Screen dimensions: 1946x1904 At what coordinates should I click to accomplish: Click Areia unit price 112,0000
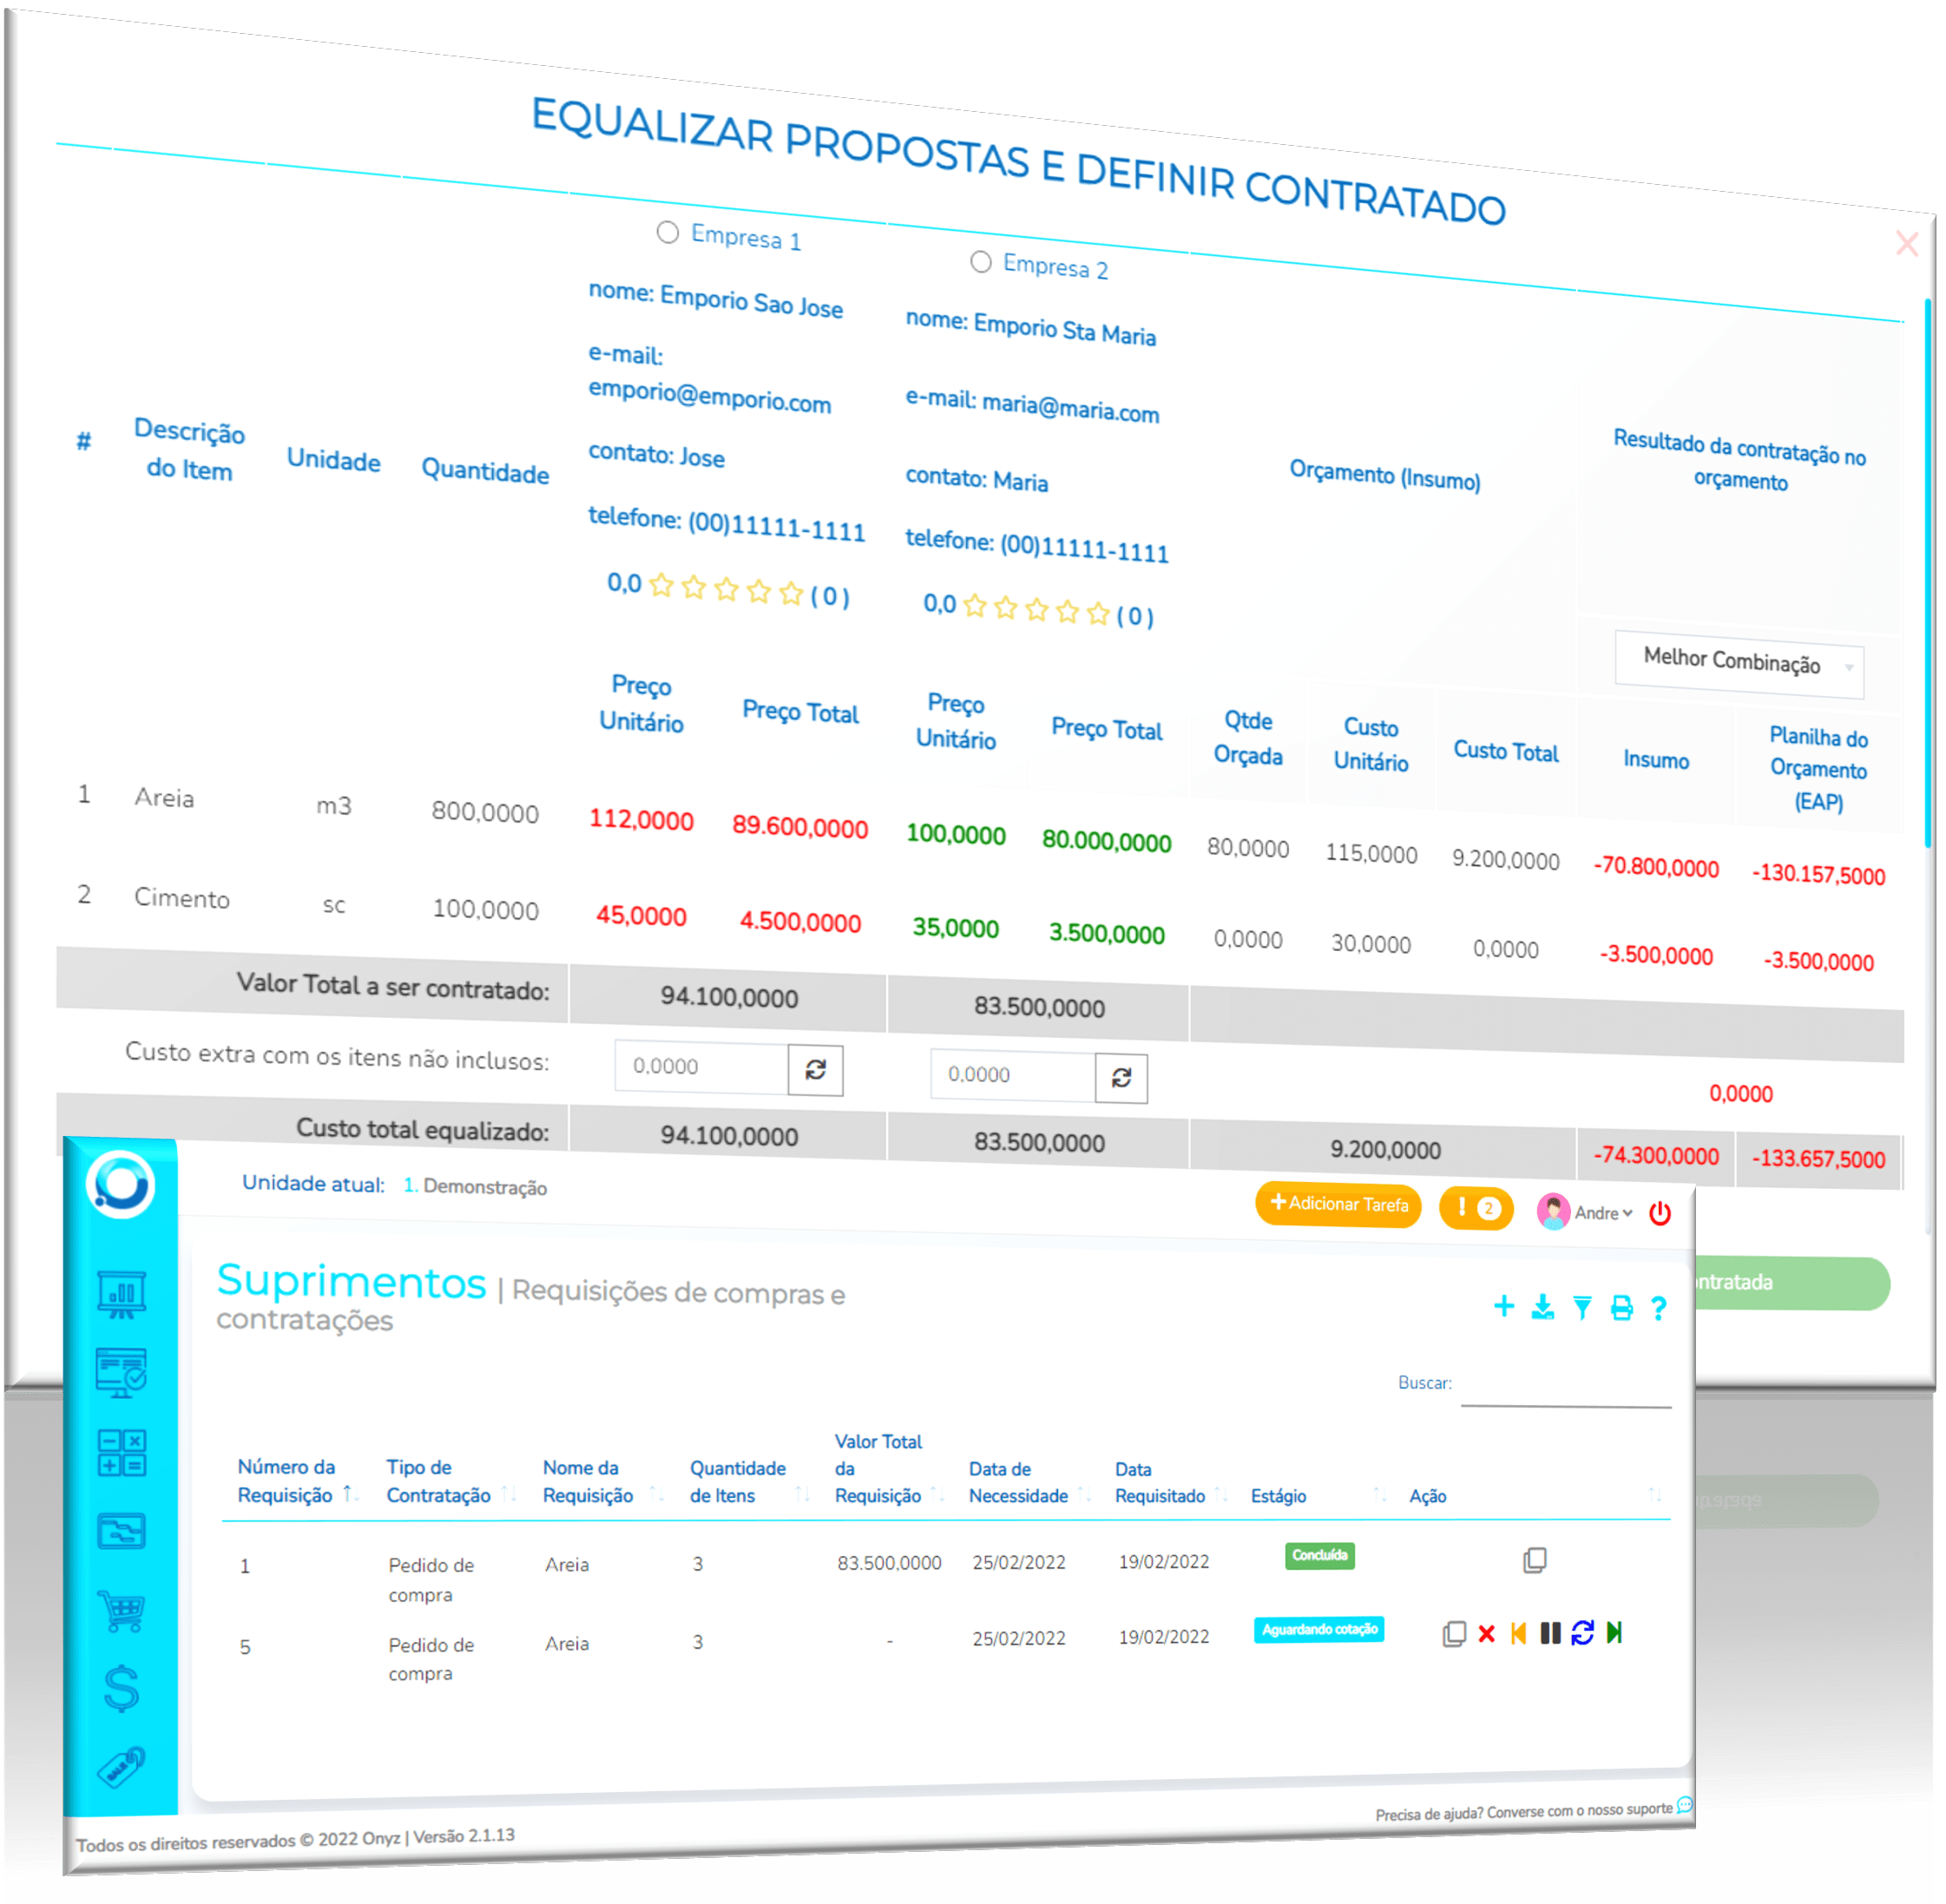tap(642, 821)
